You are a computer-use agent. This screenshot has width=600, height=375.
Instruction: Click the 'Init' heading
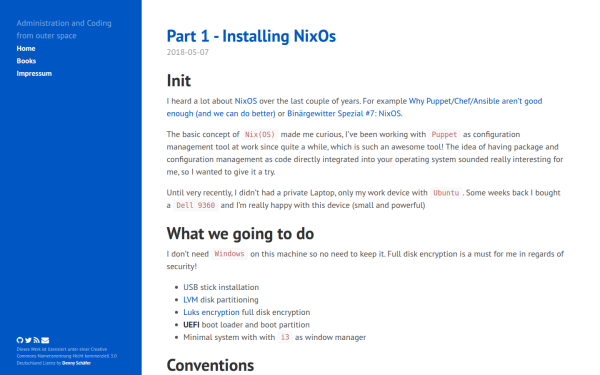179,81
